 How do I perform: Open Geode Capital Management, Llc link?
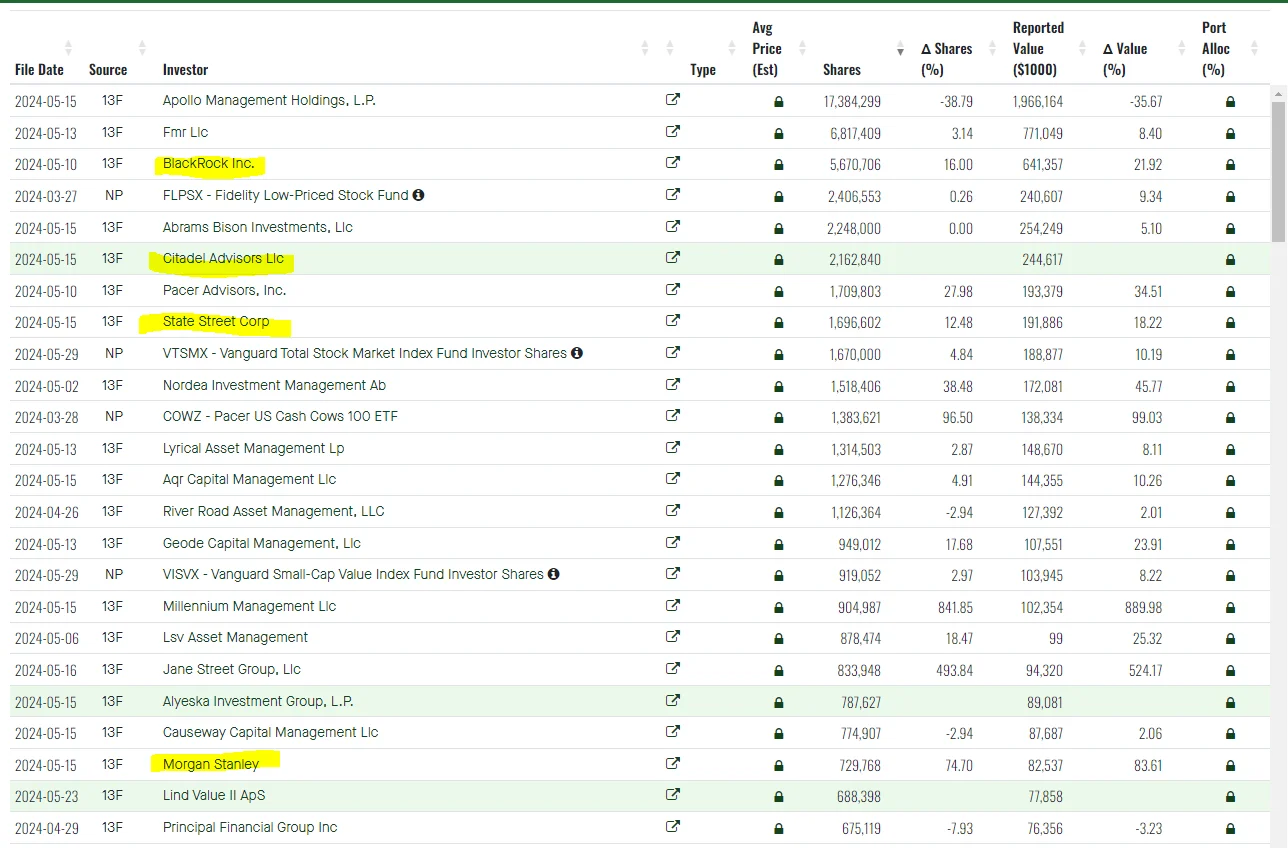262,543
